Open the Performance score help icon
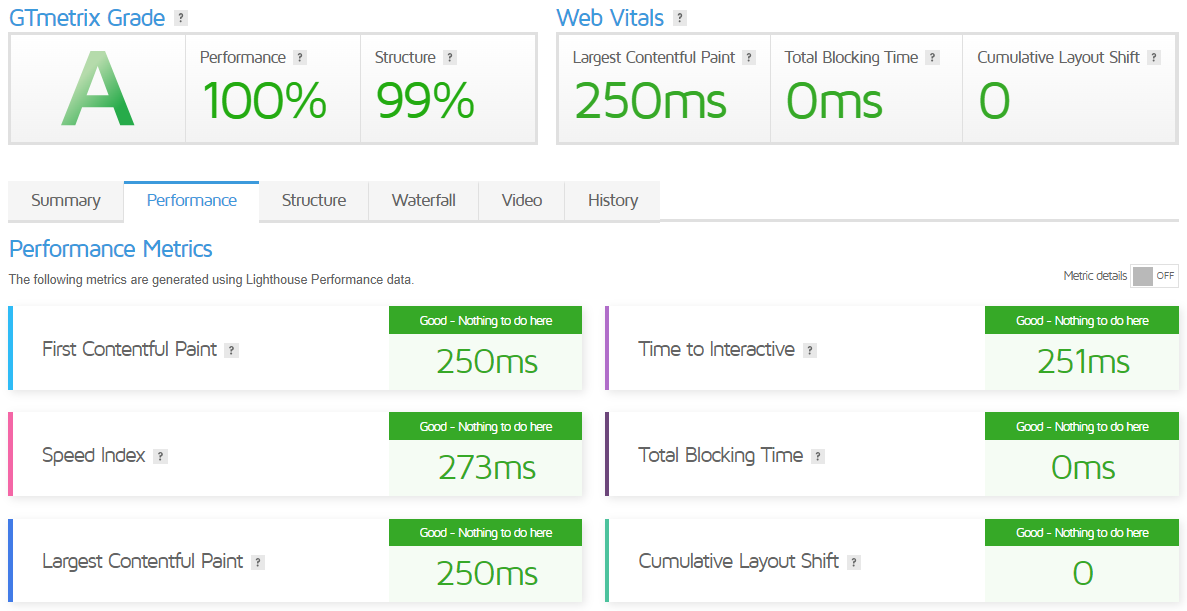The height and width of the screenshot is (611, 1187). coord(300,58)
